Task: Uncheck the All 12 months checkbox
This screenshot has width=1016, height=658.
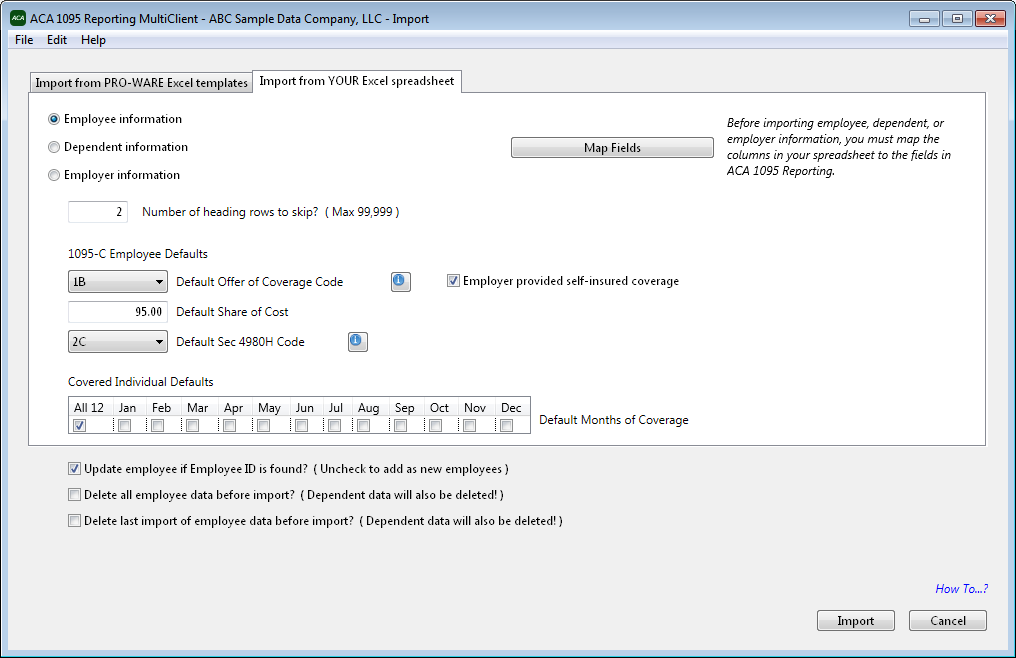Action: (79, 425)
